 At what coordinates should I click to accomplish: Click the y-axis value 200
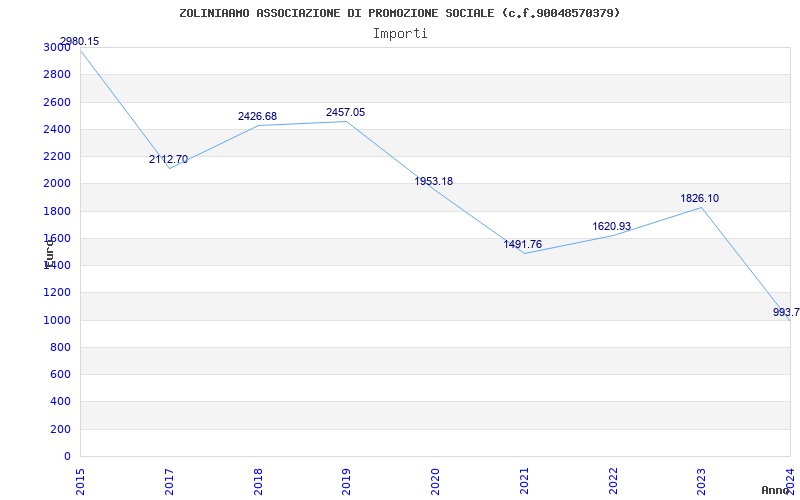pyautogui.click(x=63, y=429)
